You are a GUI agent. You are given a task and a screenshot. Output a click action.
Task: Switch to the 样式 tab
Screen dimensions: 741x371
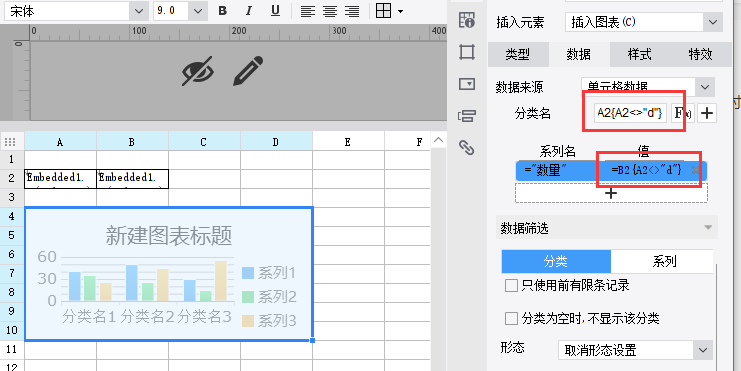639,54
